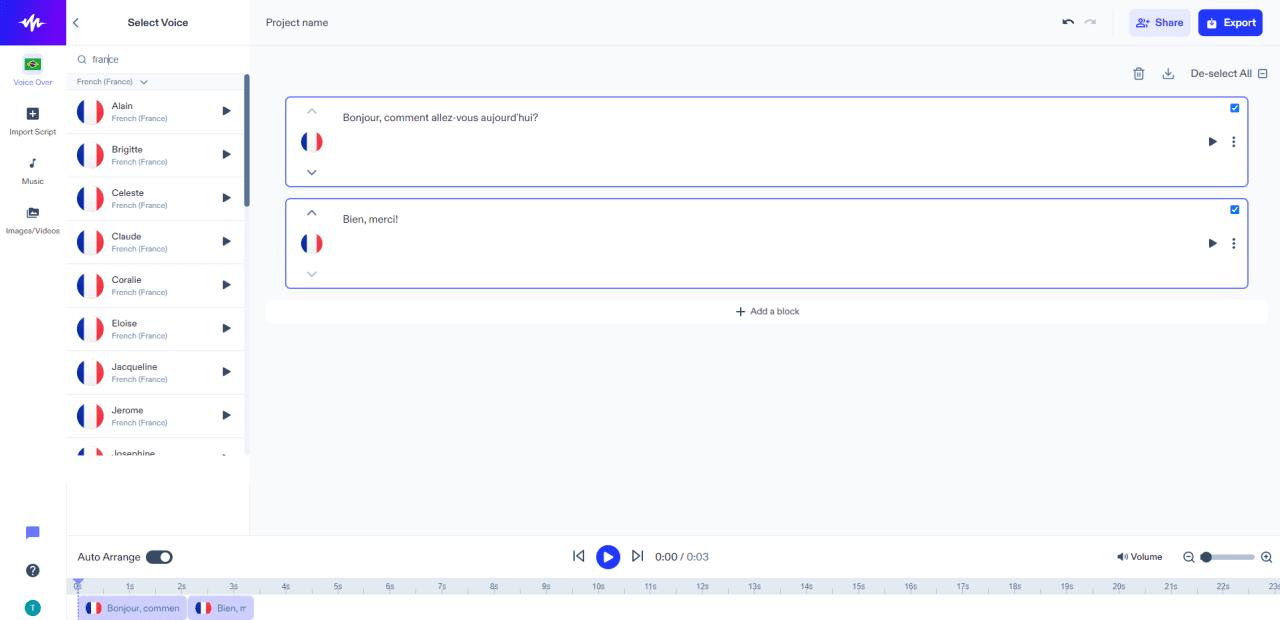1280x620 pixels.
Task: Play the 'Bien, merci!' block
Action: point(1212,243)
